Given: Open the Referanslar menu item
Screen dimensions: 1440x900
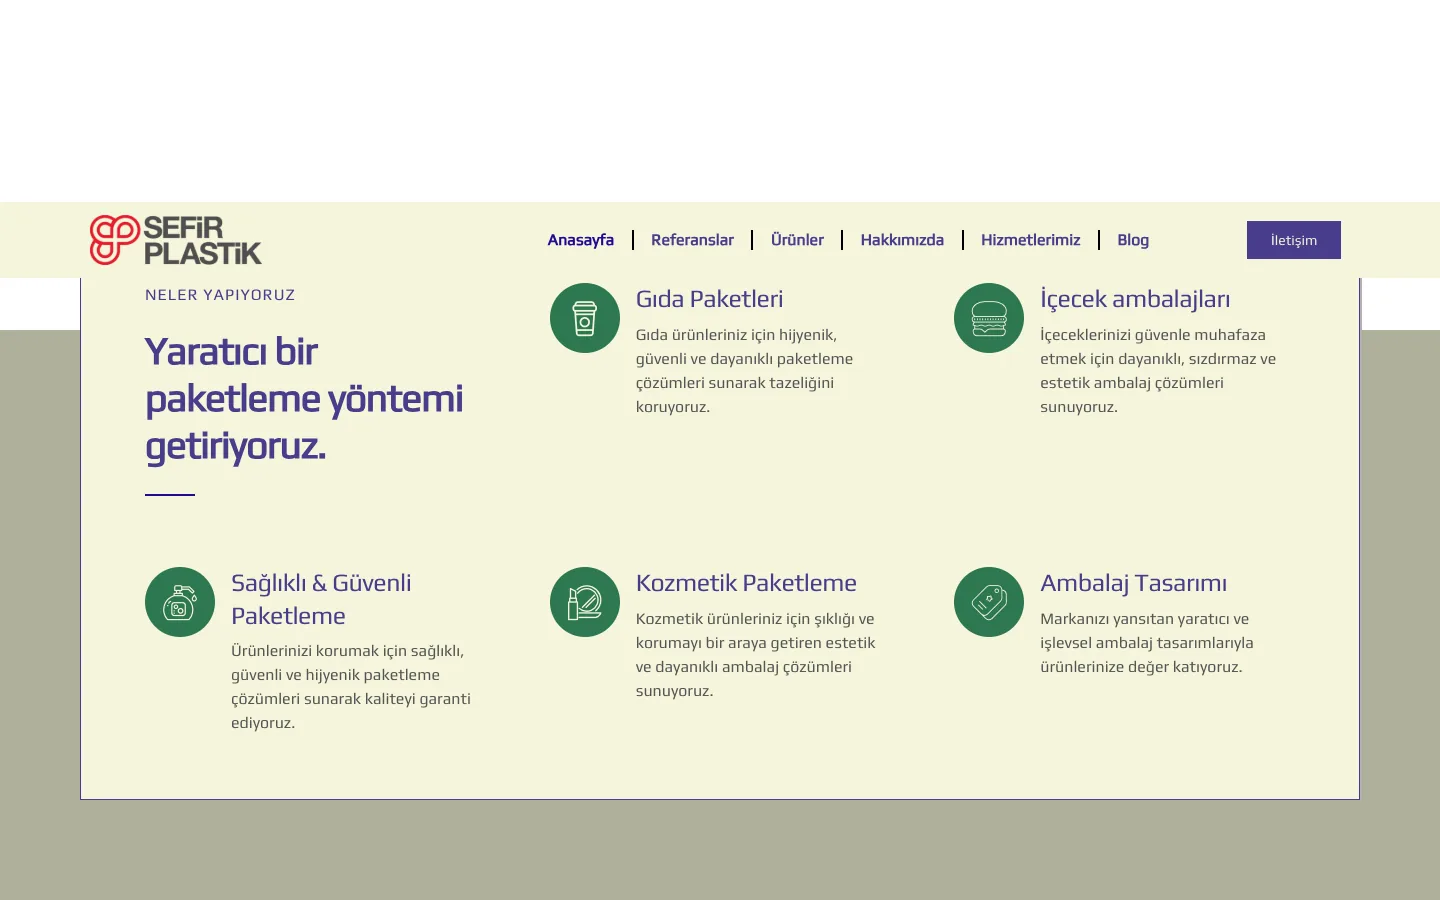Looking at the screenshot, I should click(692, 240).
